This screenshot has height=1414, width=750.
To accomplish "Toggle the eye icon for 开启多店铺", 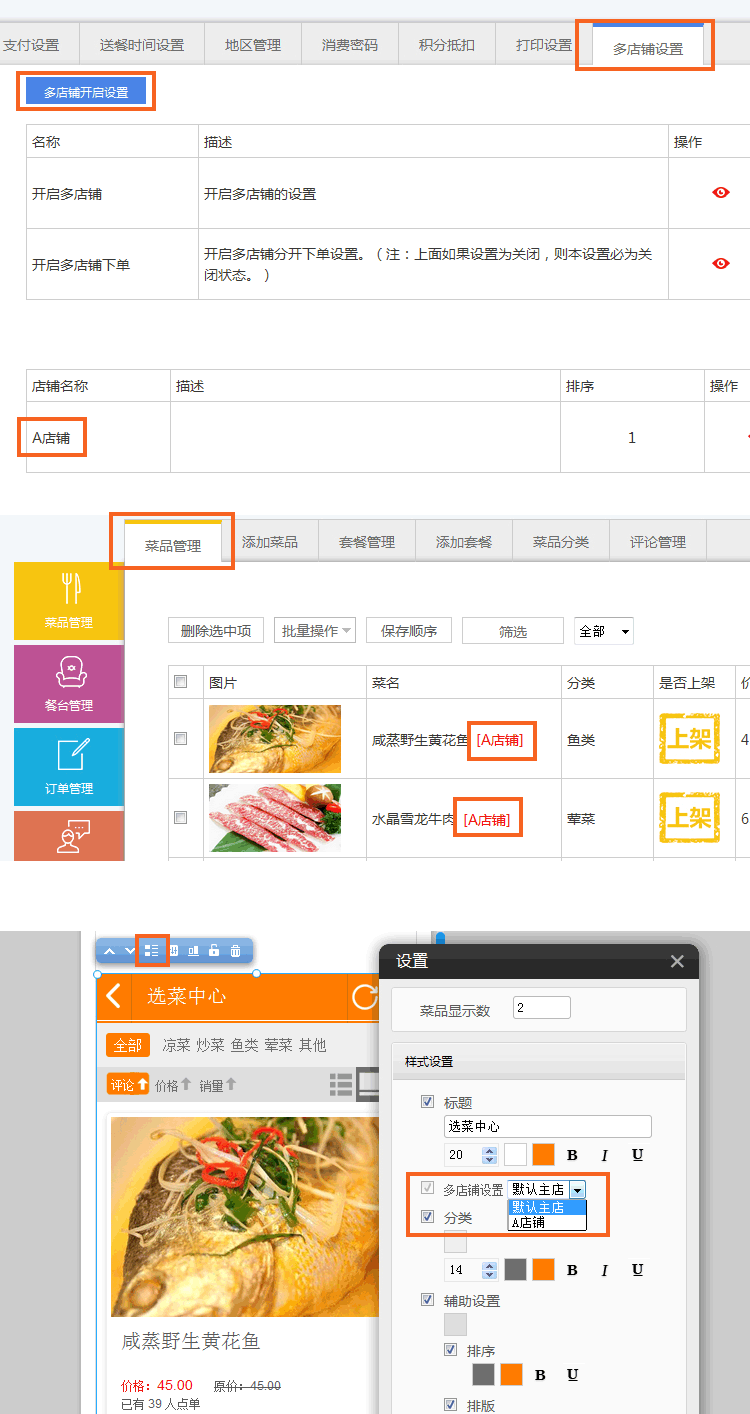I will click(x=720, y=192).
